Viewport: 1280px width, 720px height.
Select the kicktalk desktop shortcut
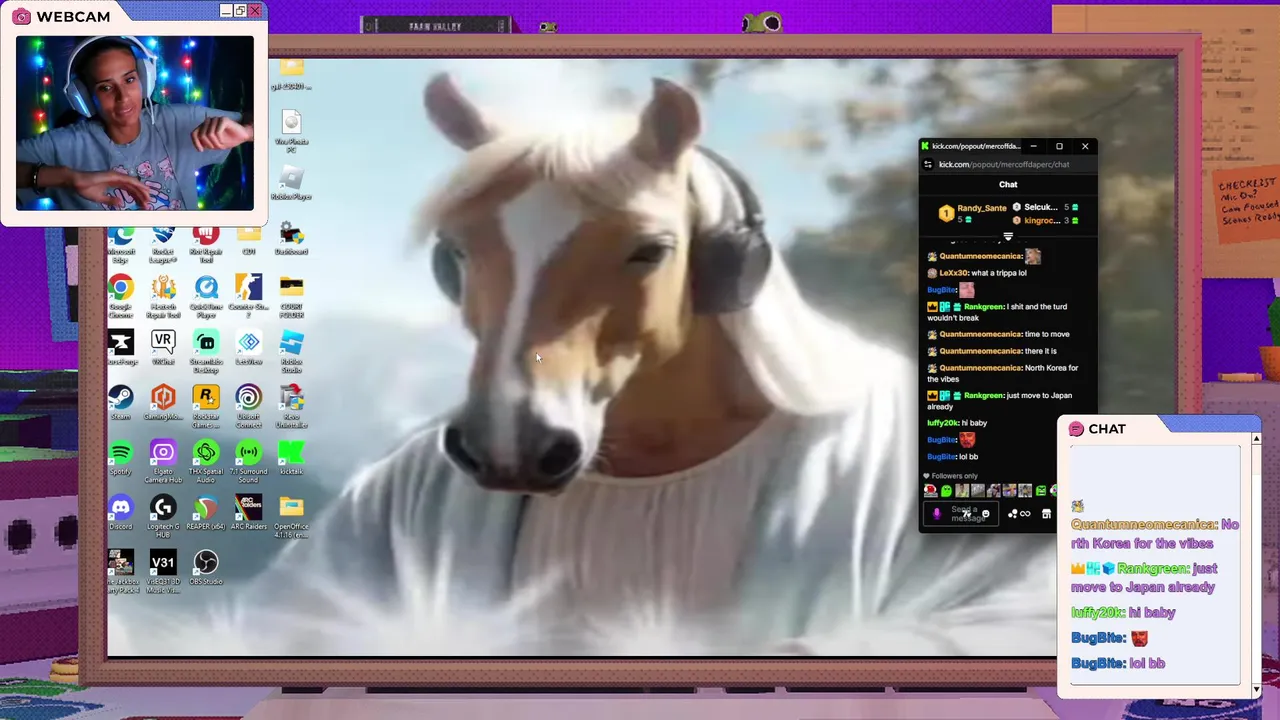[291, 458]
